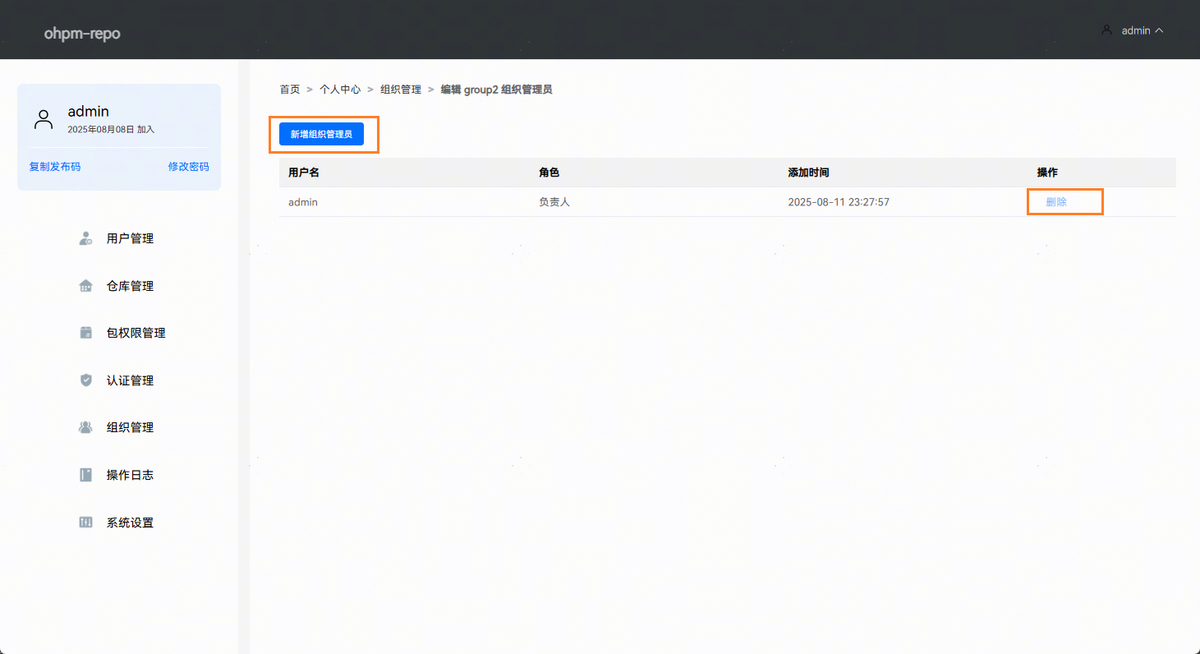Click the group icon for 组织管理
This screenshot has height=654, width=1200.
click(86, 427)
